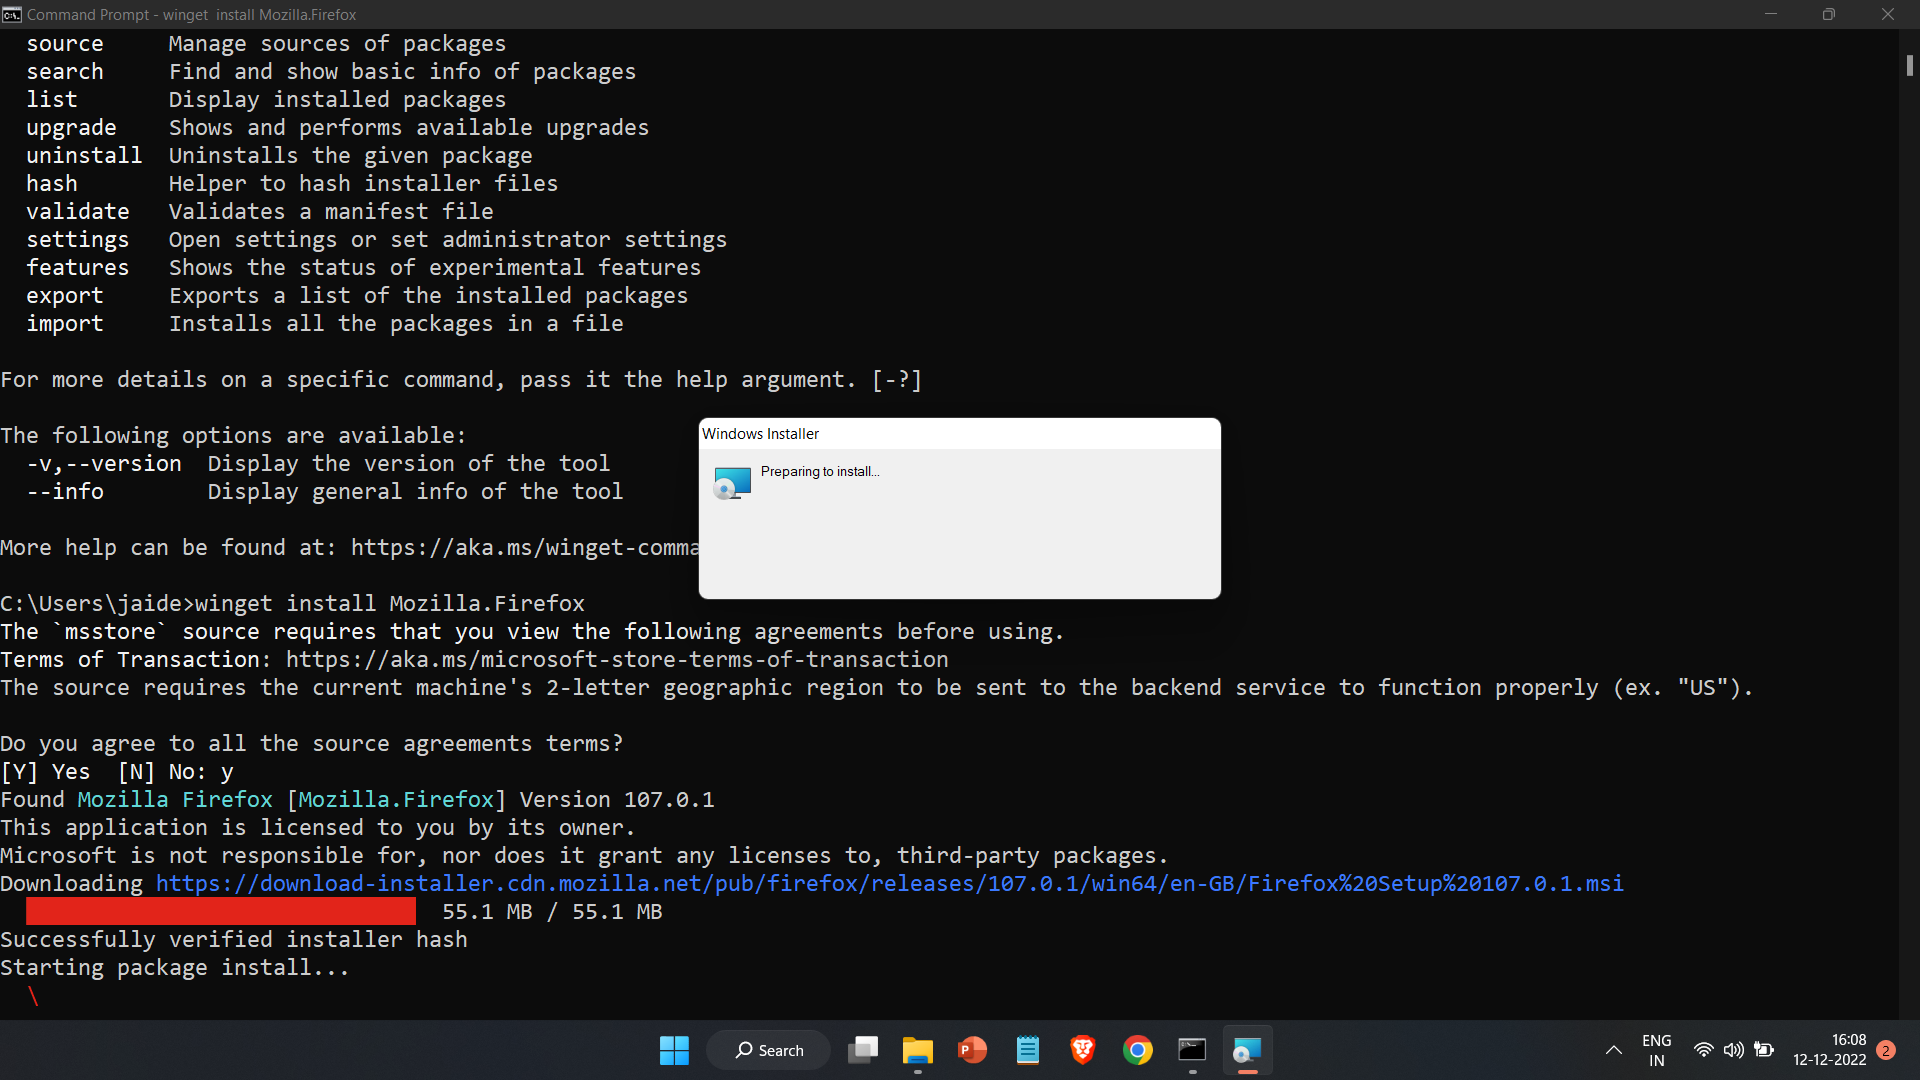Open Google Chrome from the taskbar
Viewport: 1920px width, 1080px height.
pyautogui.click(x=1138, y=1050)
